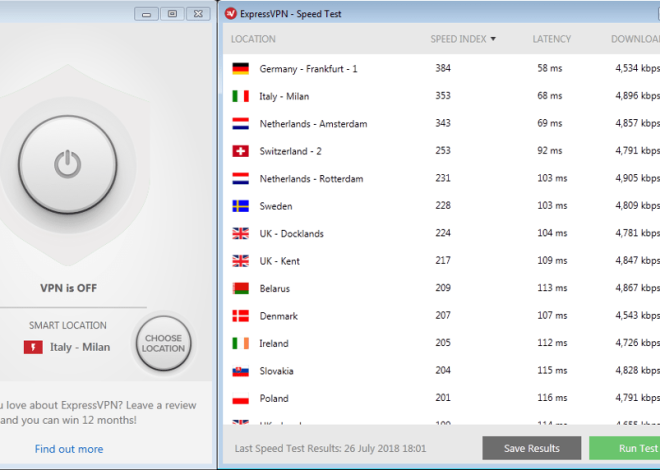This screenshot has width=660, height=470.
Task: Click the ExpressVPN logo in Speed Test title bar
Action: tap(231, 13)
